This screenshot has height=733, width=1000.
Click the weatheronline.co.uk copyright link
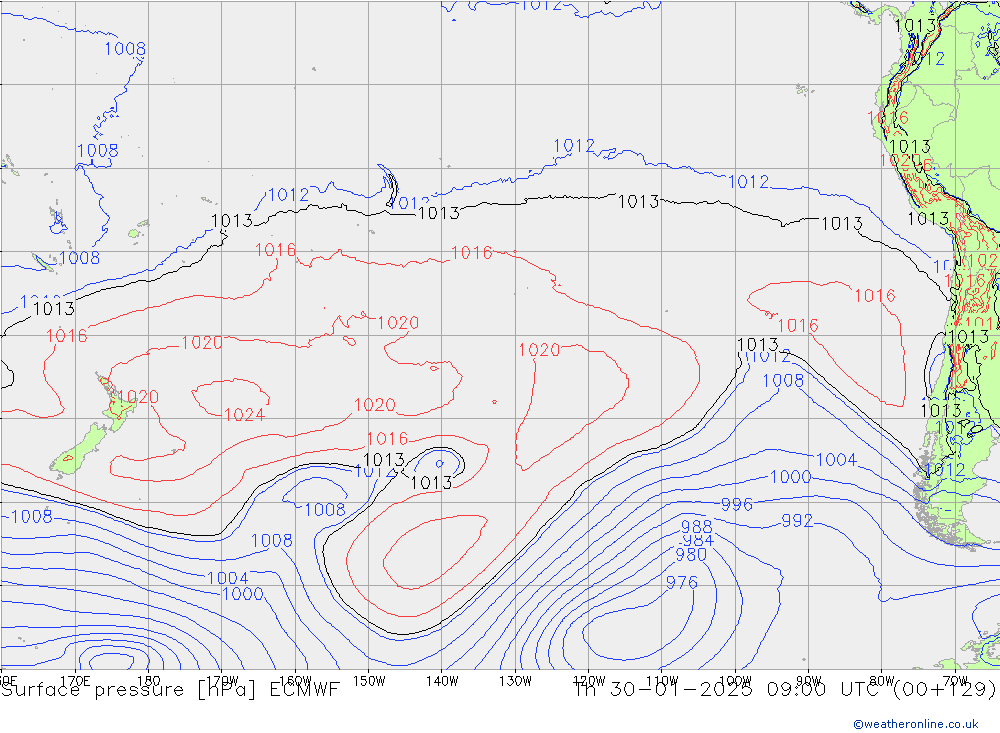click(915, 723)
